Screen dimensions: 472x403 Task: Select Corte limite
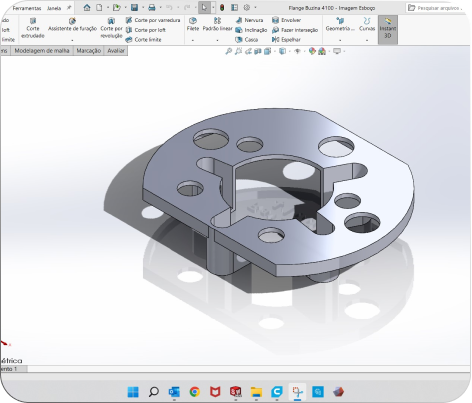pos(143,40)
